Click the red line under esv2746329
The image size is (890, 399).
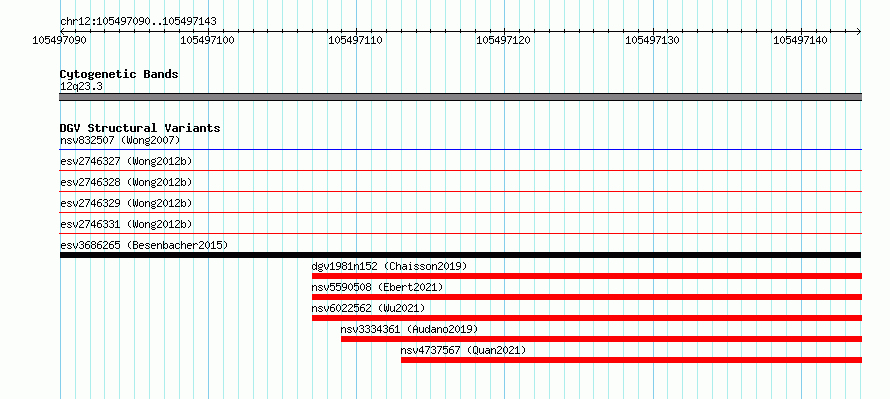pos(461,212)
